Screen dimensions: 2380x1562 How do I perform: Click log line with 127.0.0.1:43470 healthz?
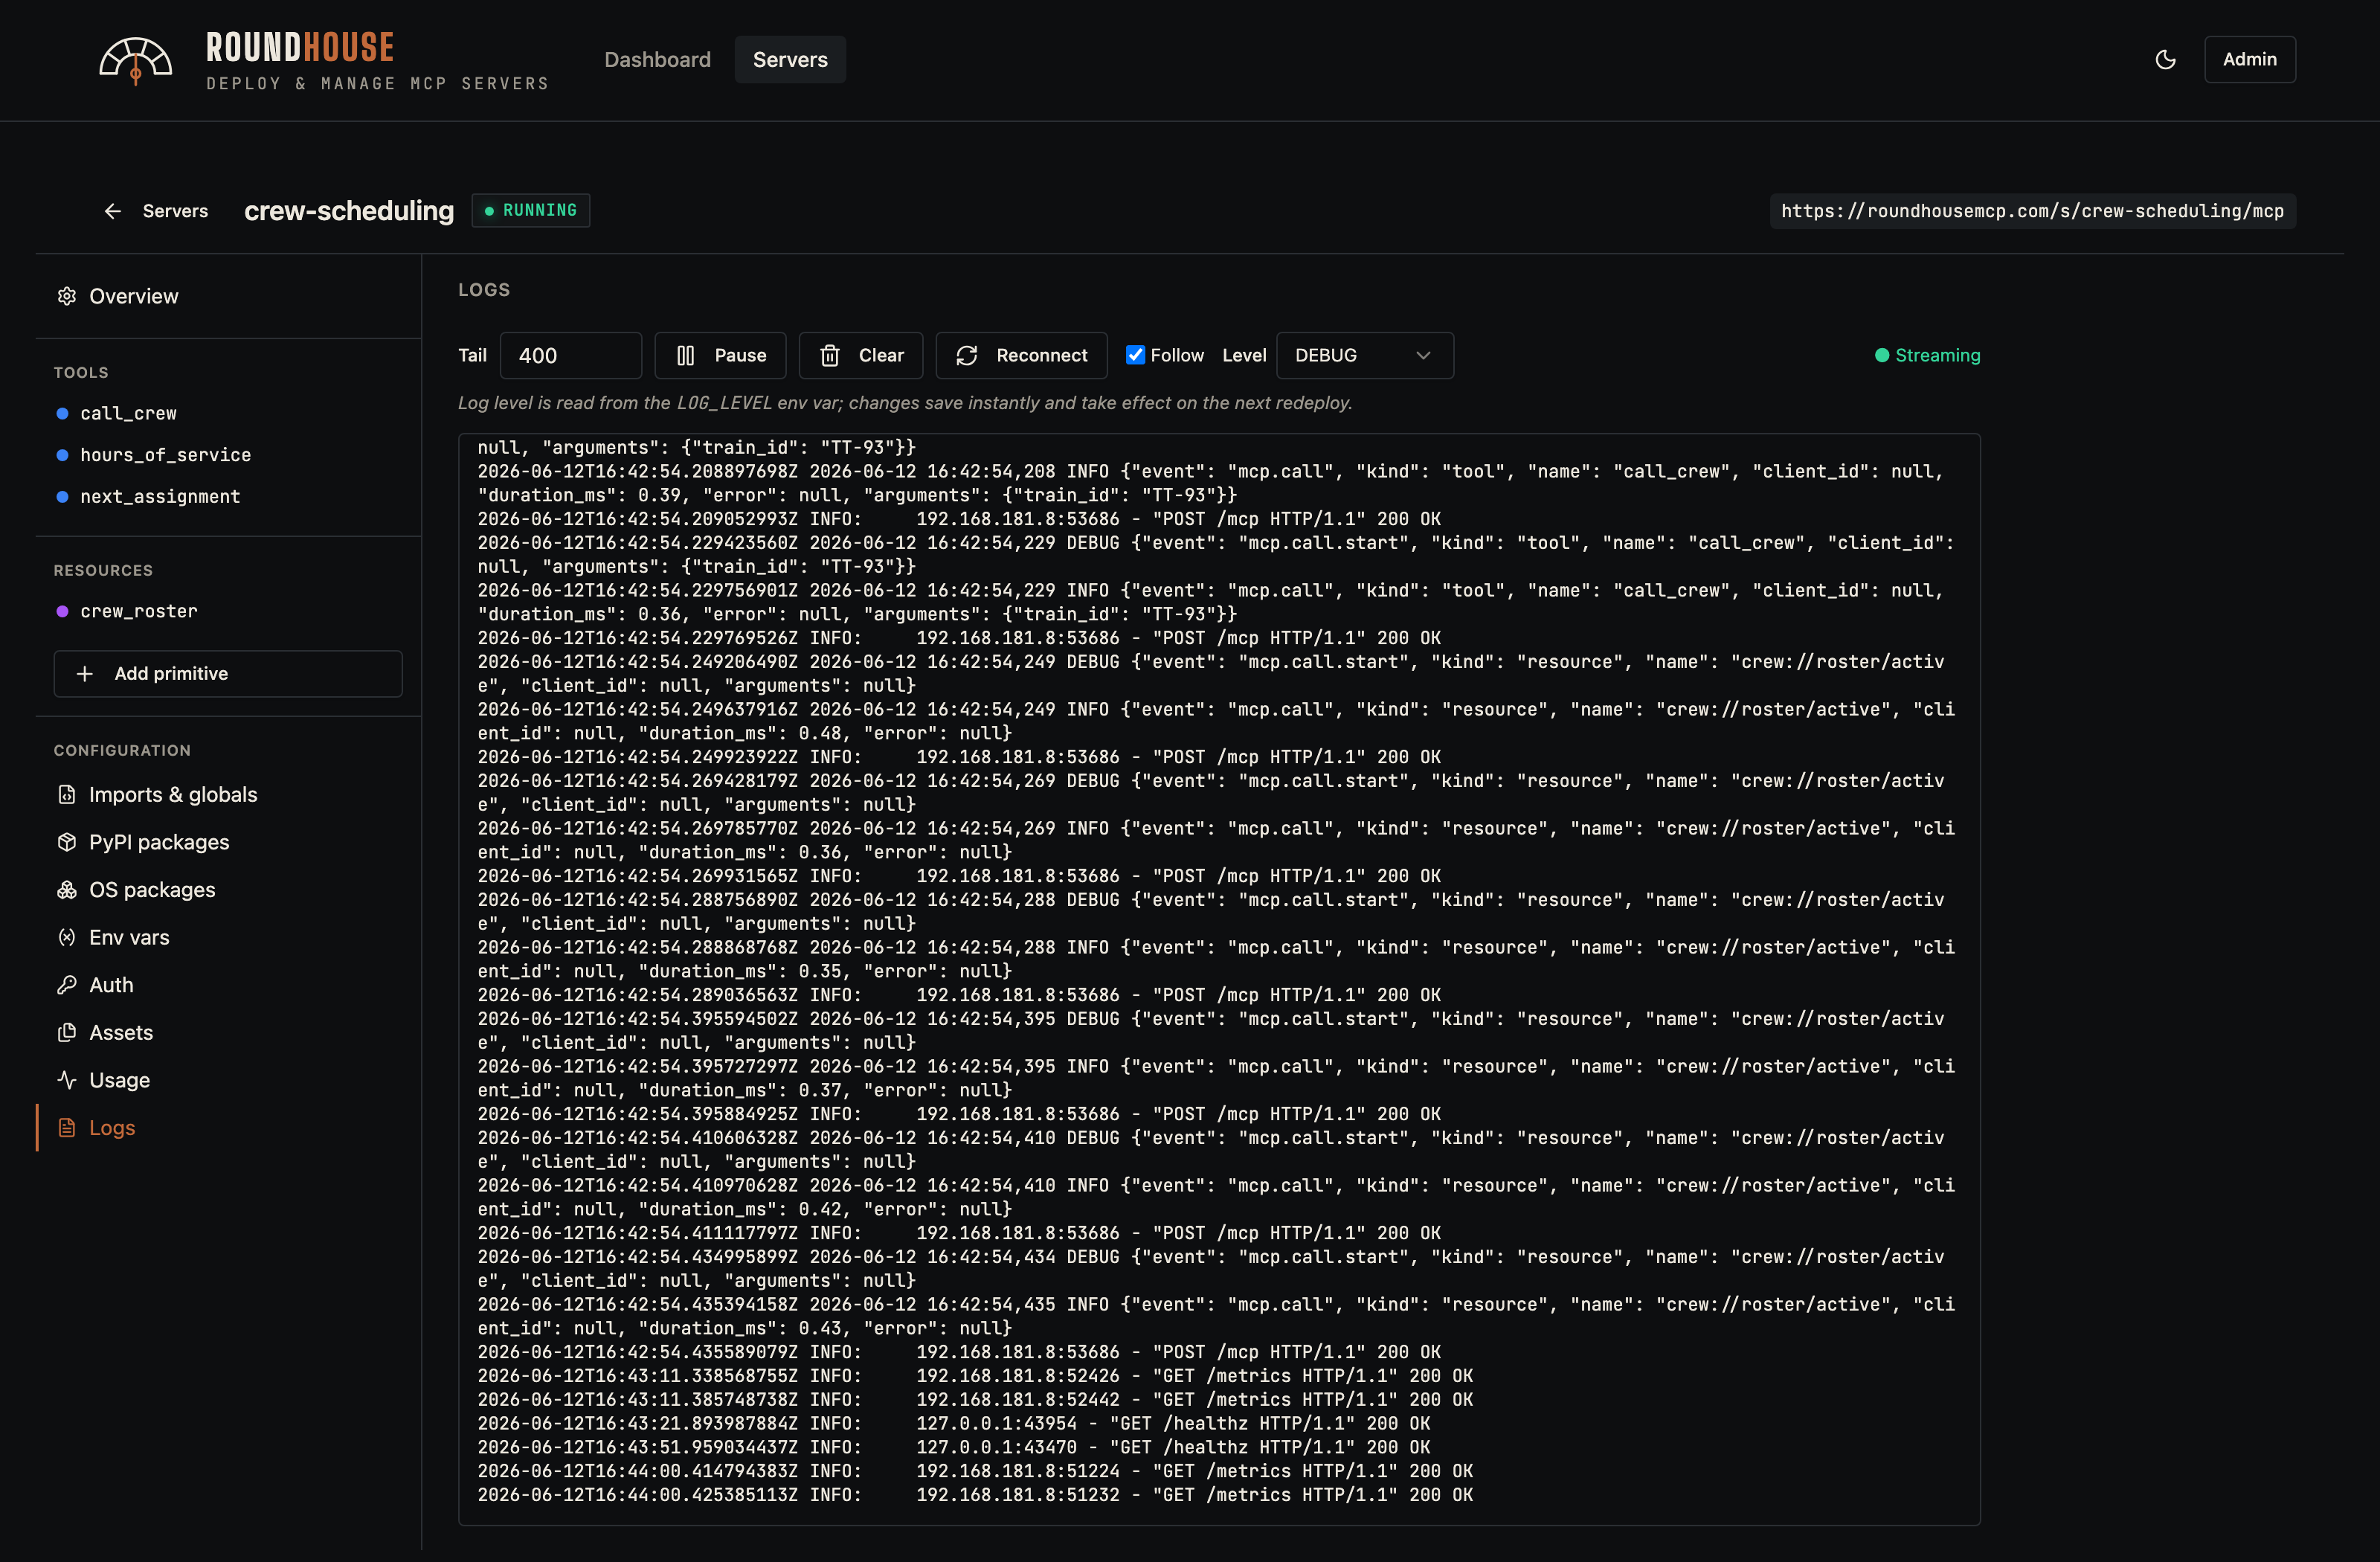tap(954, 1447)
